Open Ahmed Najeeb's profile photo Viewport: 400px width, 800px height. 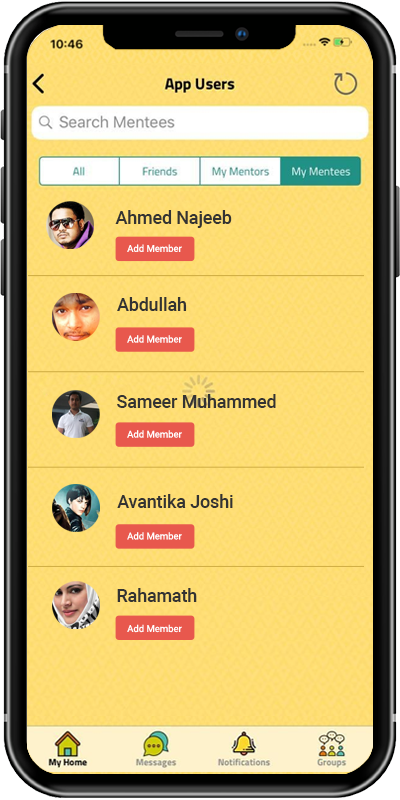tap(71, 225)
